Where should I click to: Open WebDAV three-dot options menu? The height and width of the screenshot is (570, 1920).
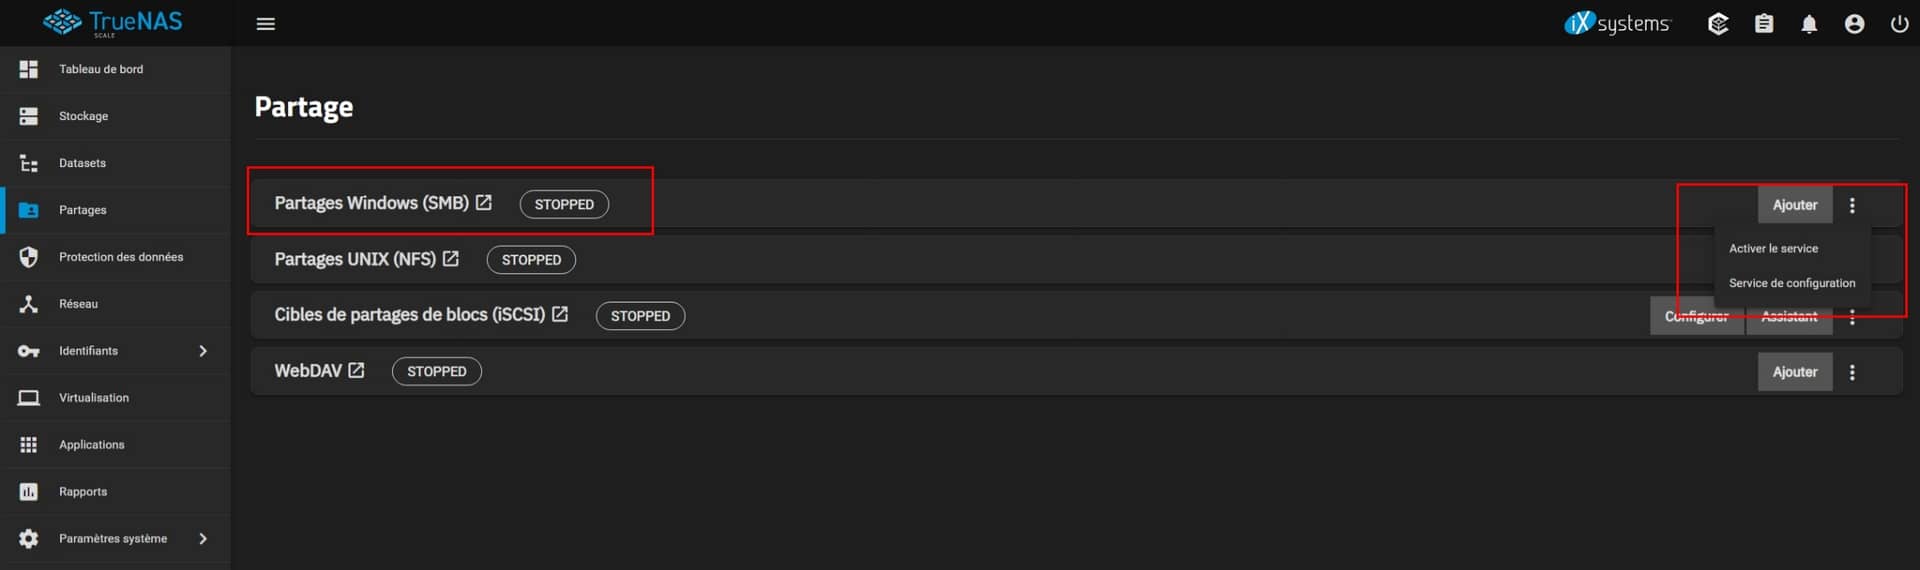1852,372
